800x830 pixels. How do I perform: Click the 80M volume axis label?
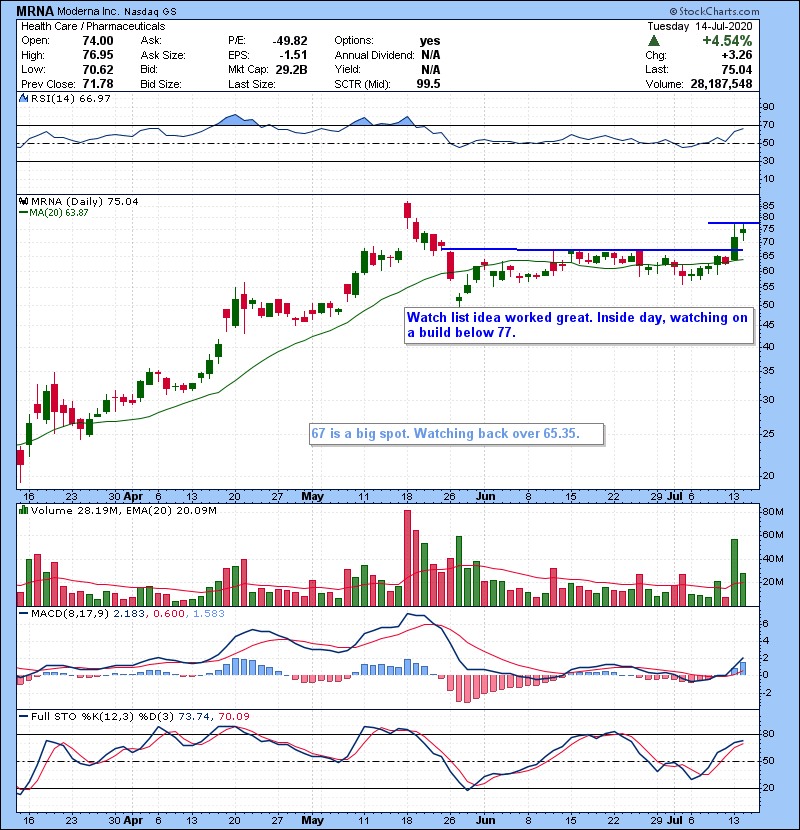point(772,512)
